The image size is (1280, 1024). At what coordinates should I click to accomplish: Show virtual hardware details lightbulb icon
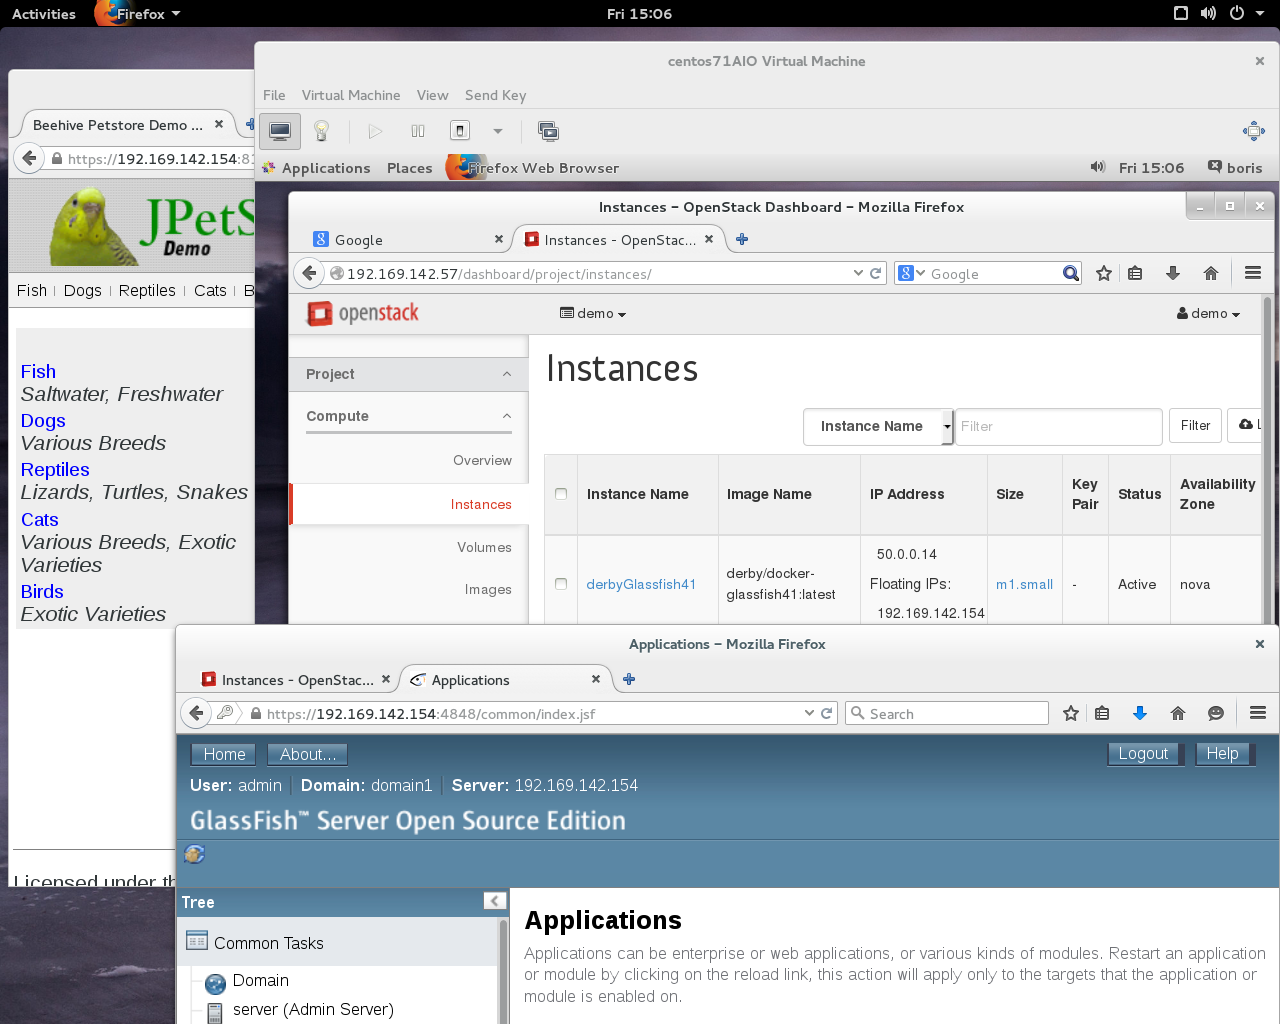pos(322,131)
